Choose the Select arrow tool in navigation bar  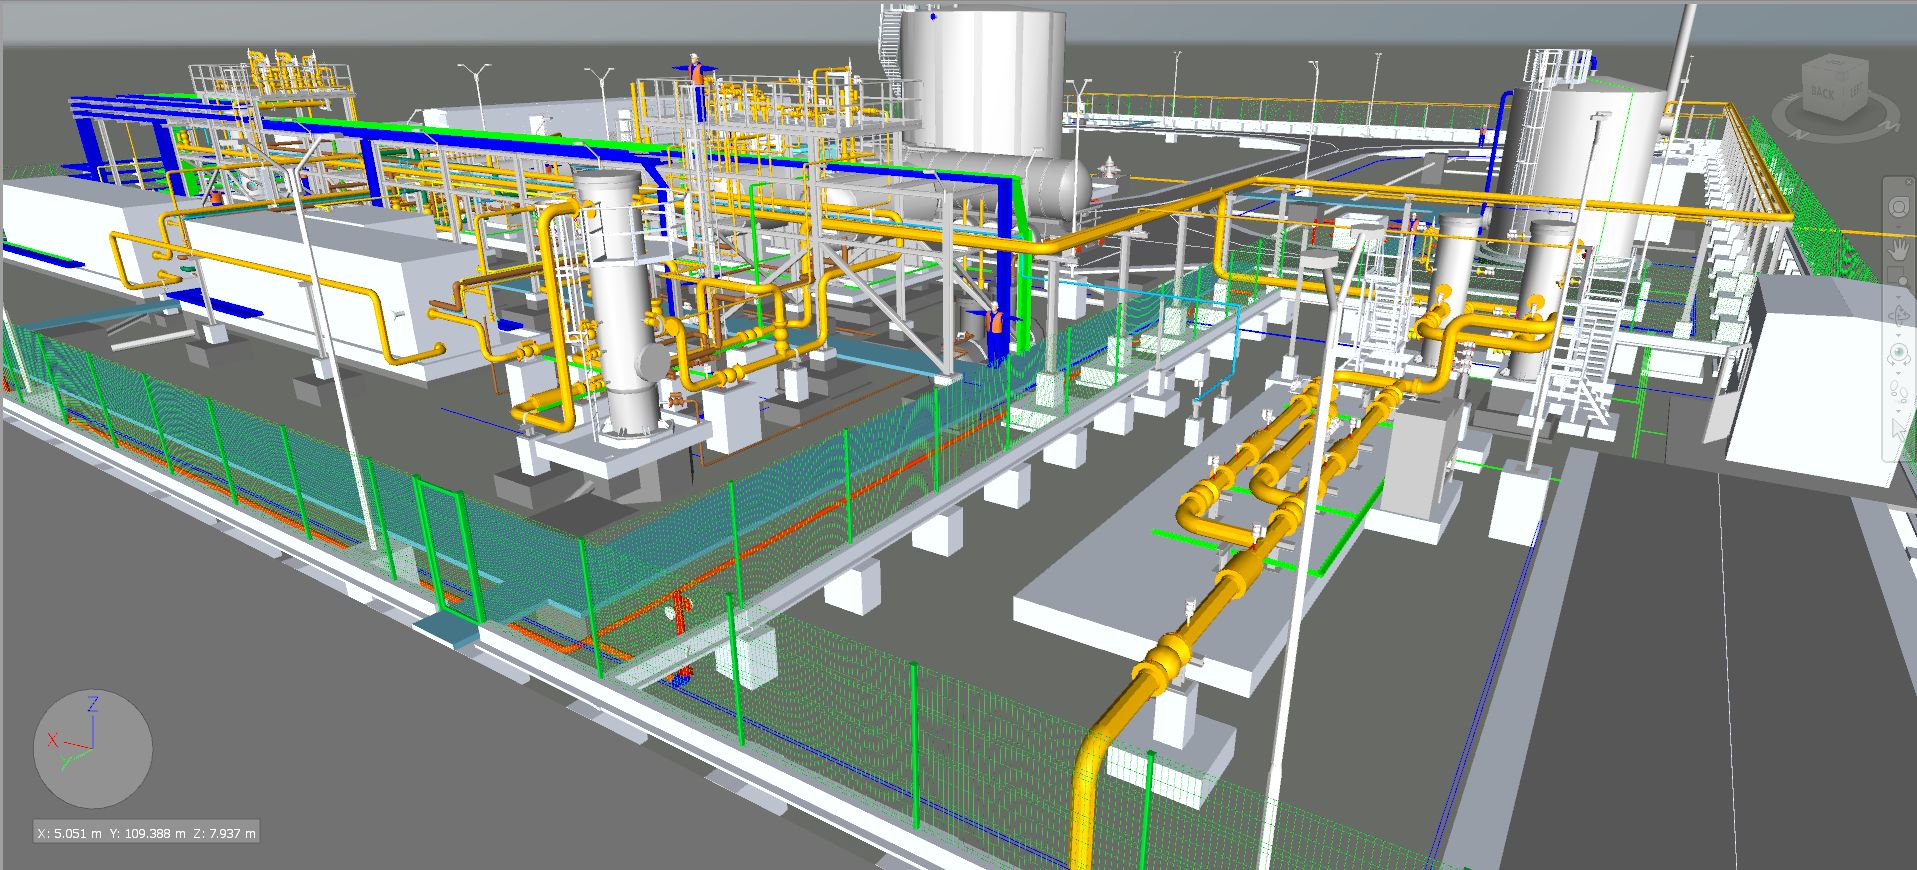1898,428
